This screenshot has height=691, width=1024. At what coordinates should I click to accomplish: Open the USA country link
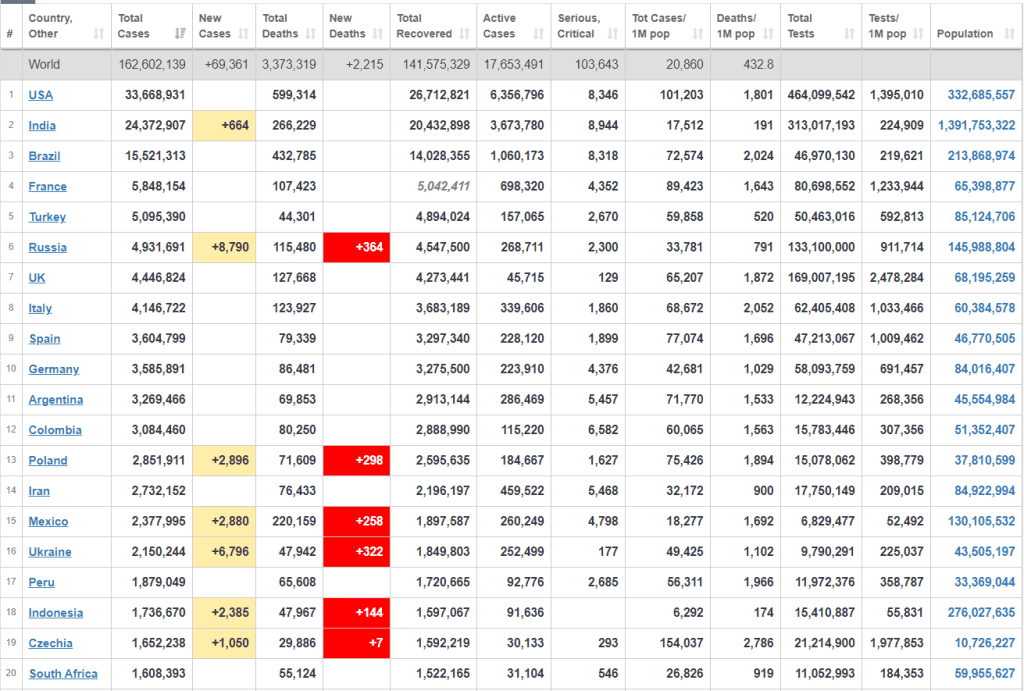(x=41, y=96)
